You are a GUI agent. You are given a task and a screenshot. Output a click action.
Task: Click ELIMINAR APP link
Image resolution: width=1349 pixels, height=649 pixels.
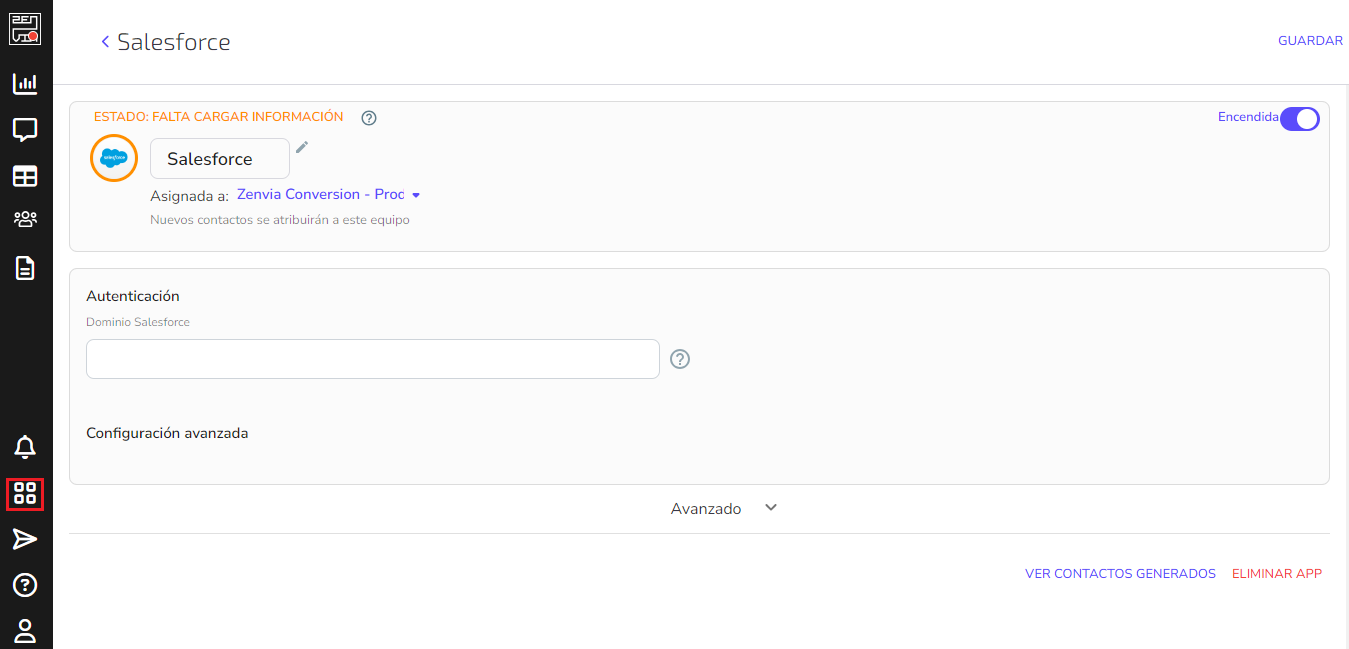click(1277, 574)
